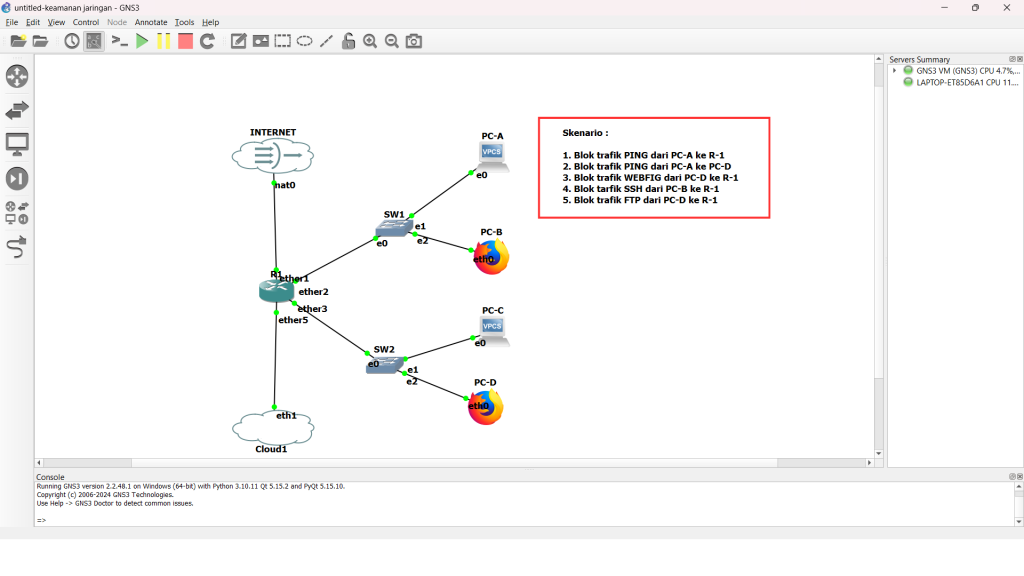Open the Tools menu
The height and width of the screenshot is (576, 1024).
pyautogui.click(x=184, y=22)
